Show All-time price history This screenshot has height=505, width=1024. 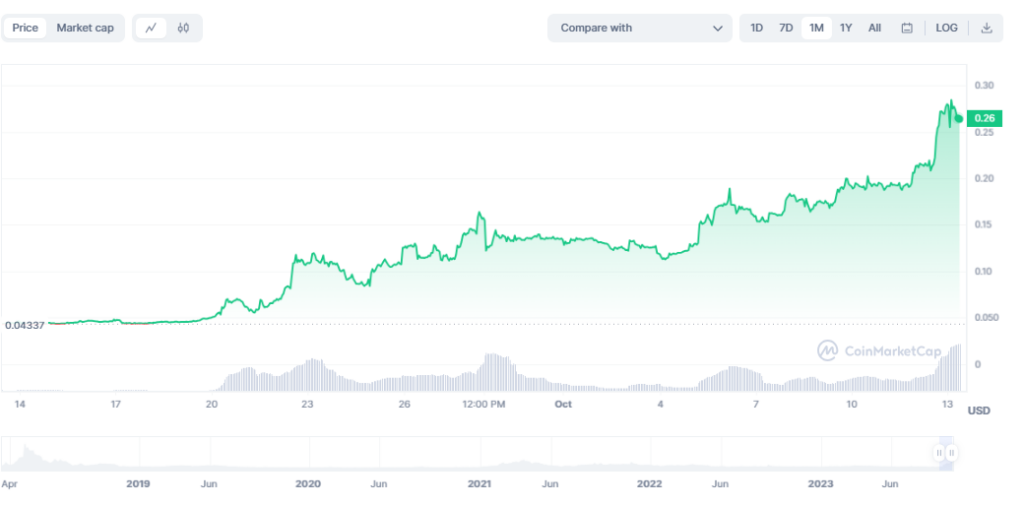tap(875, 28)
